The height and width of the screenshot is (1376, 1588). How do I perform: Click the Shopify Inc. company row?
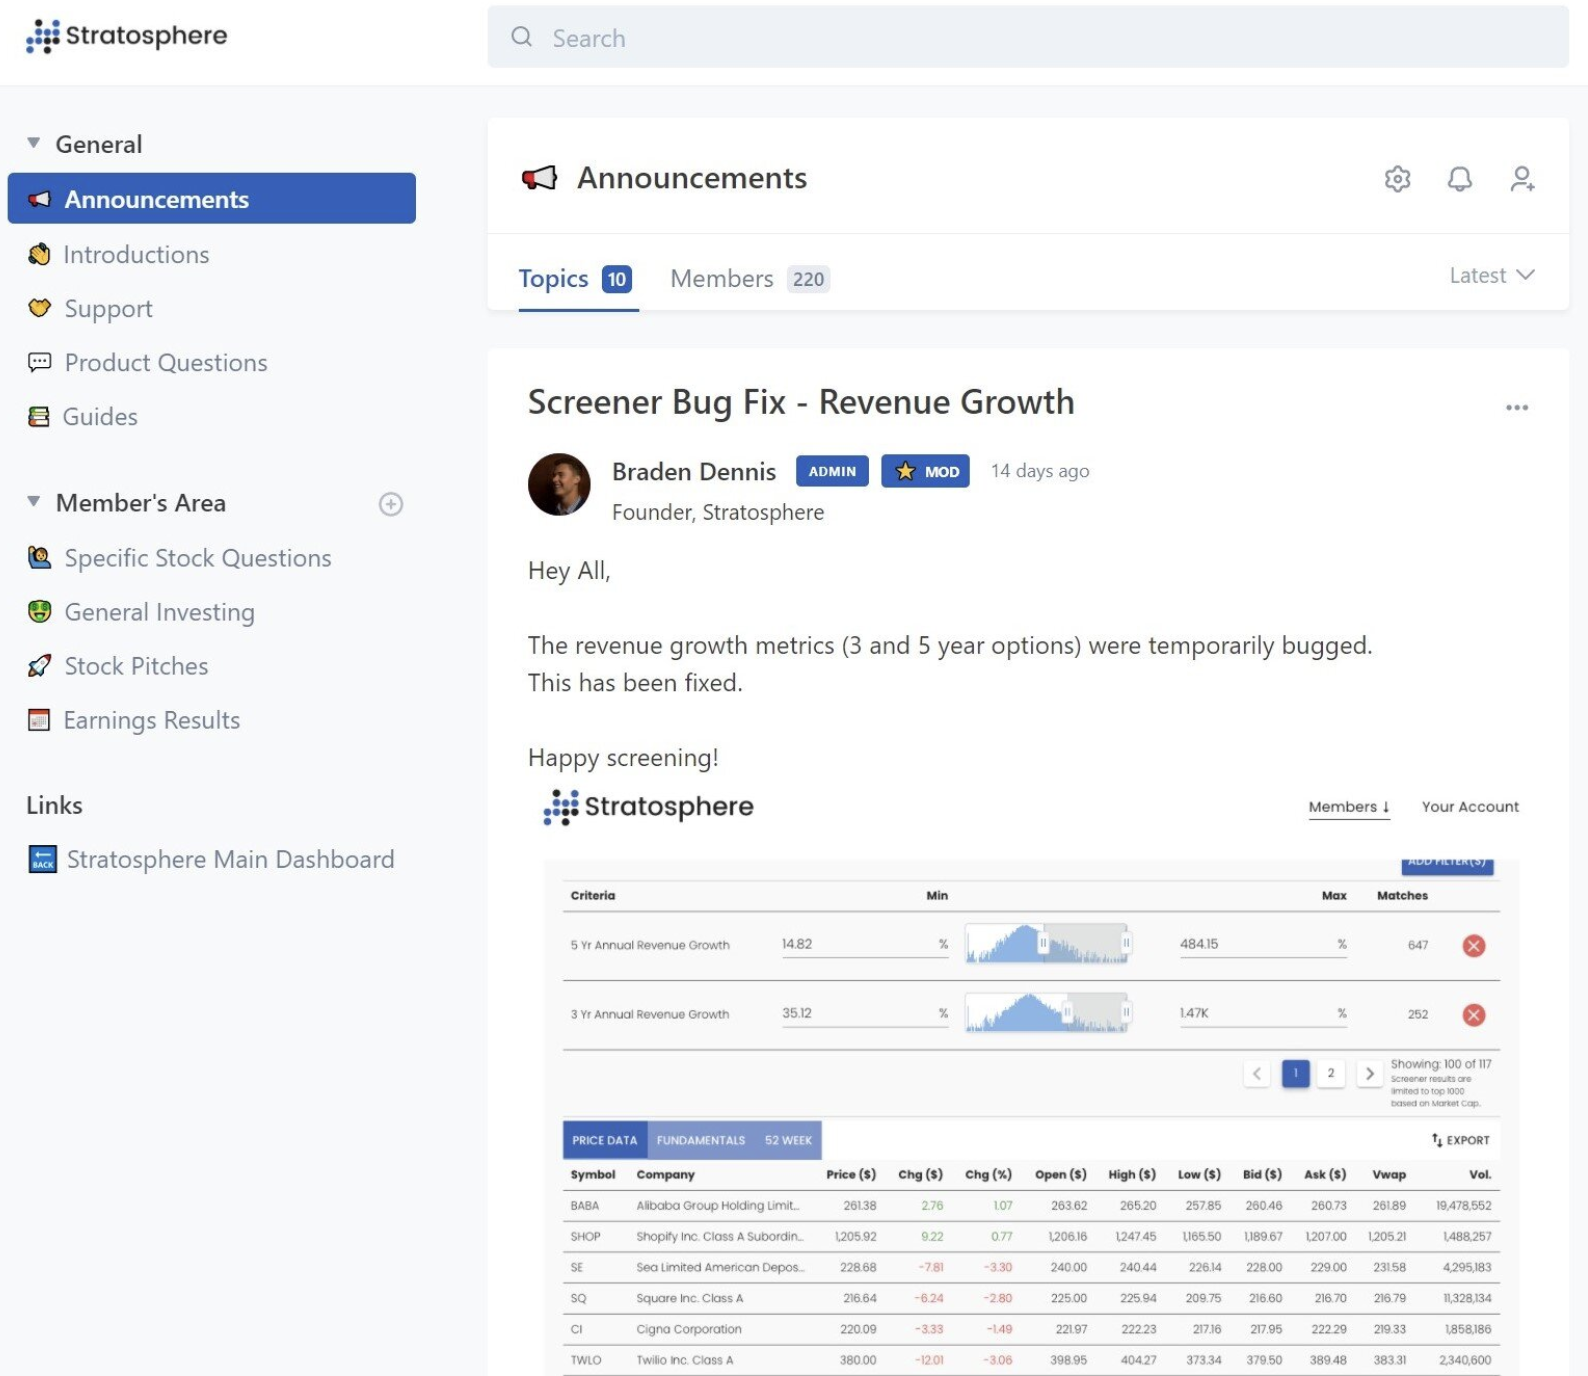click(1031, 1237)
